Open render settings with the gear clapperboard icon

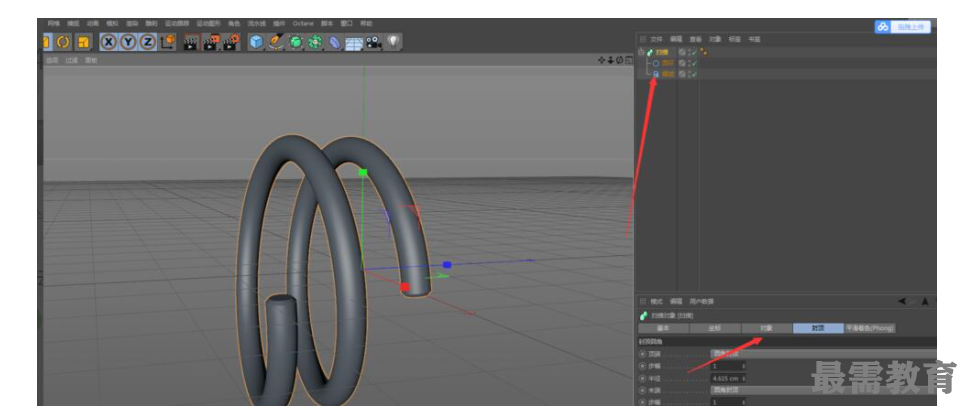tap(231, 42)
